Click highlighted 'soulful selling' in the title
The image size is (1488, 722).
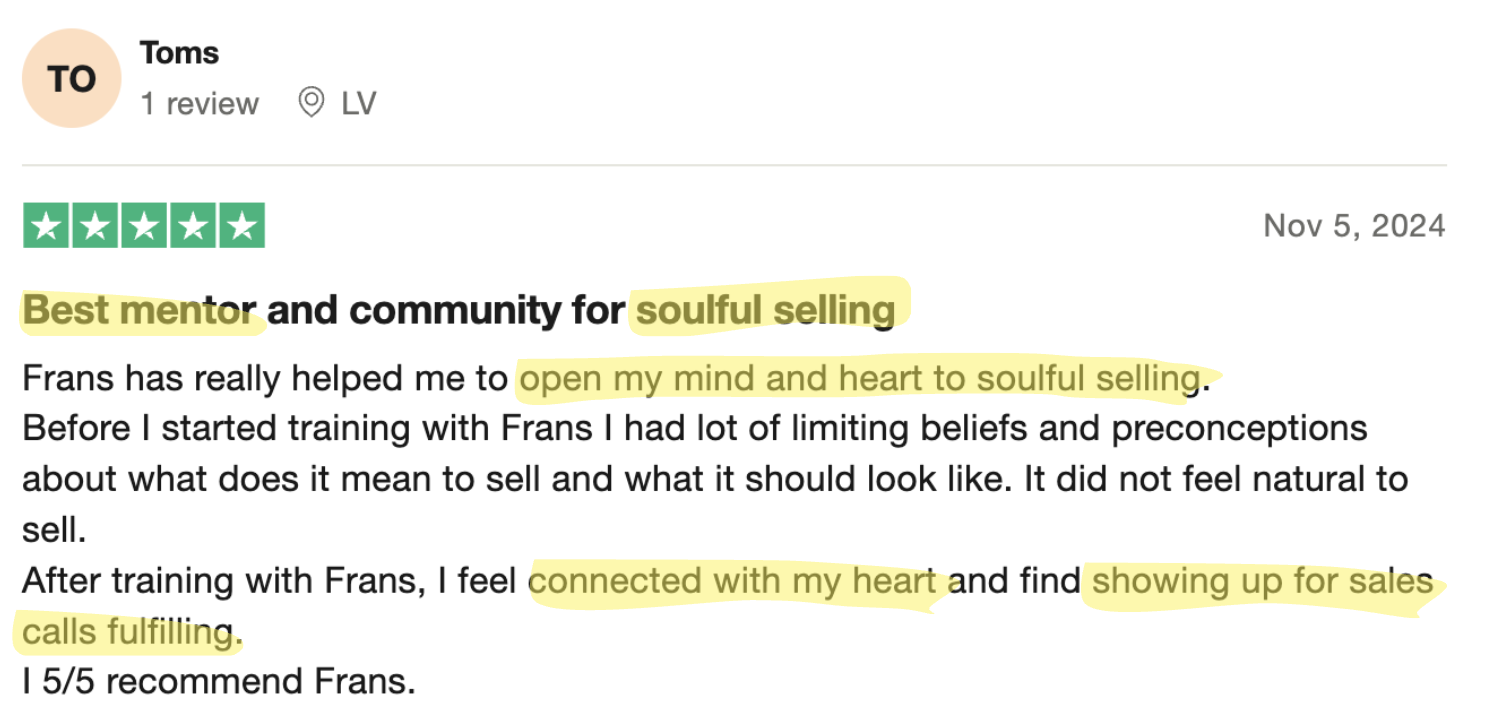766,310
